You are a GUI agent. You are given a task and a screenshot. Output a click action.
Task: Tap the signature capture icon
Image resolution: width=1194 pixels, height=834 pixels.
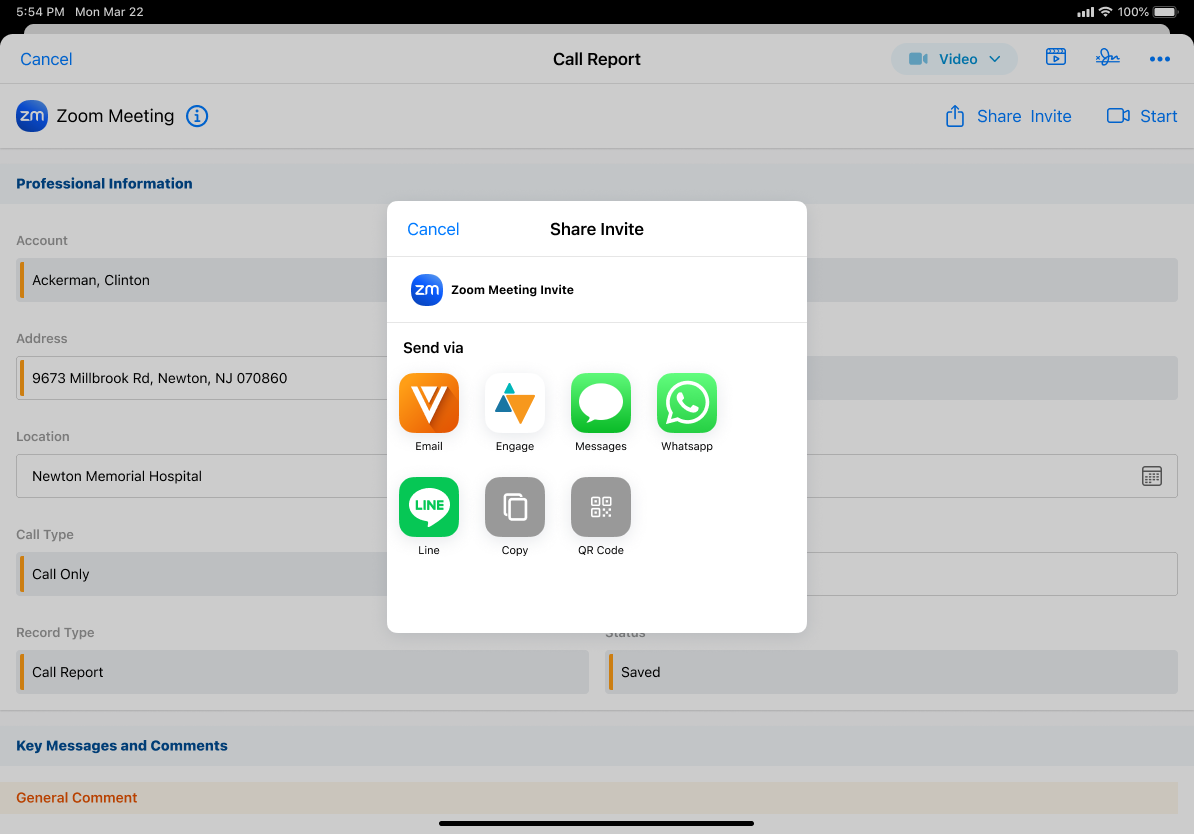coord(1107,58)
